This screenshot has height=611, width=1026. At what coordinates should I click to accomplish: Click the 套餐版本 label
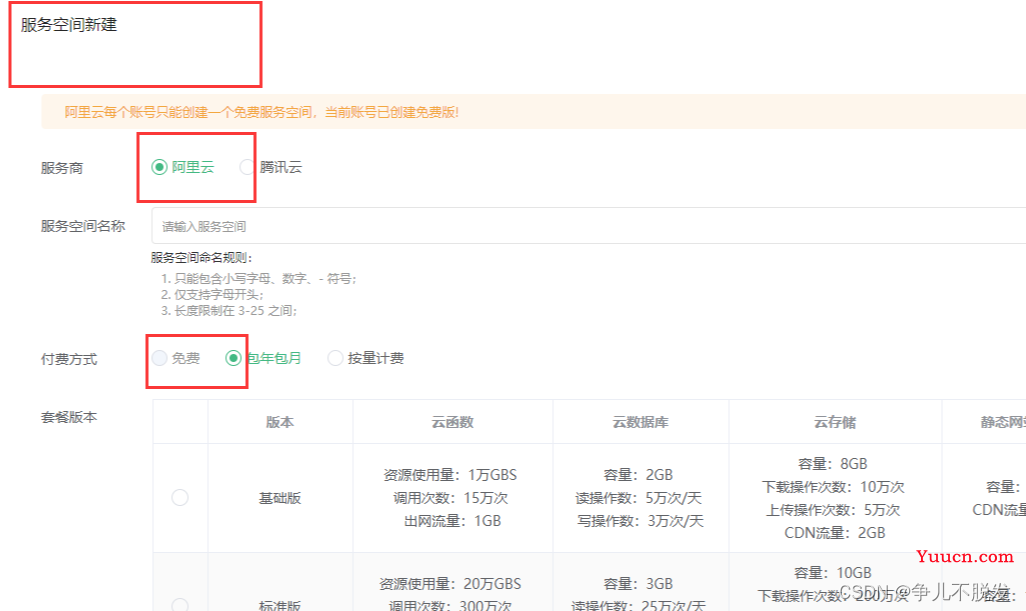pos(69,417)
